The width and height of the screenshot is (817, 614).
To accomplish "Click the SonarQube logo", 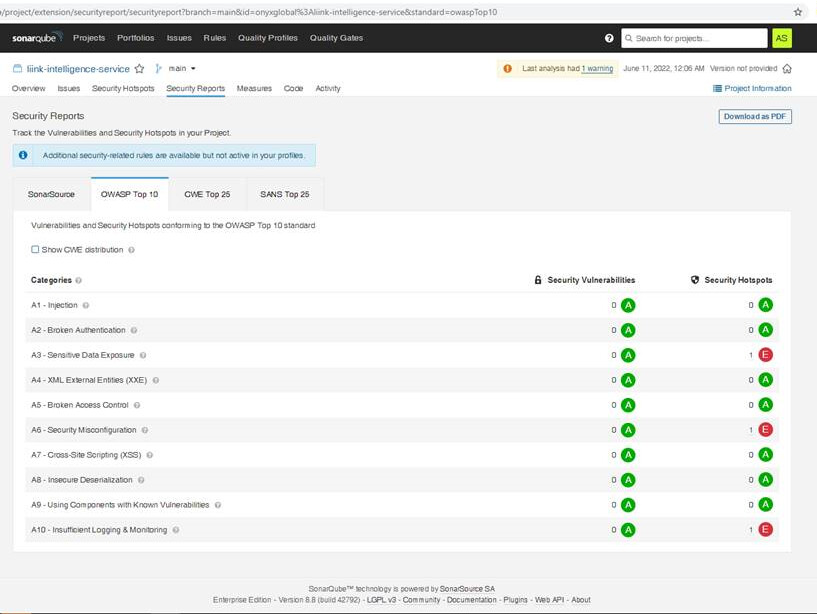I will [37, 38].
